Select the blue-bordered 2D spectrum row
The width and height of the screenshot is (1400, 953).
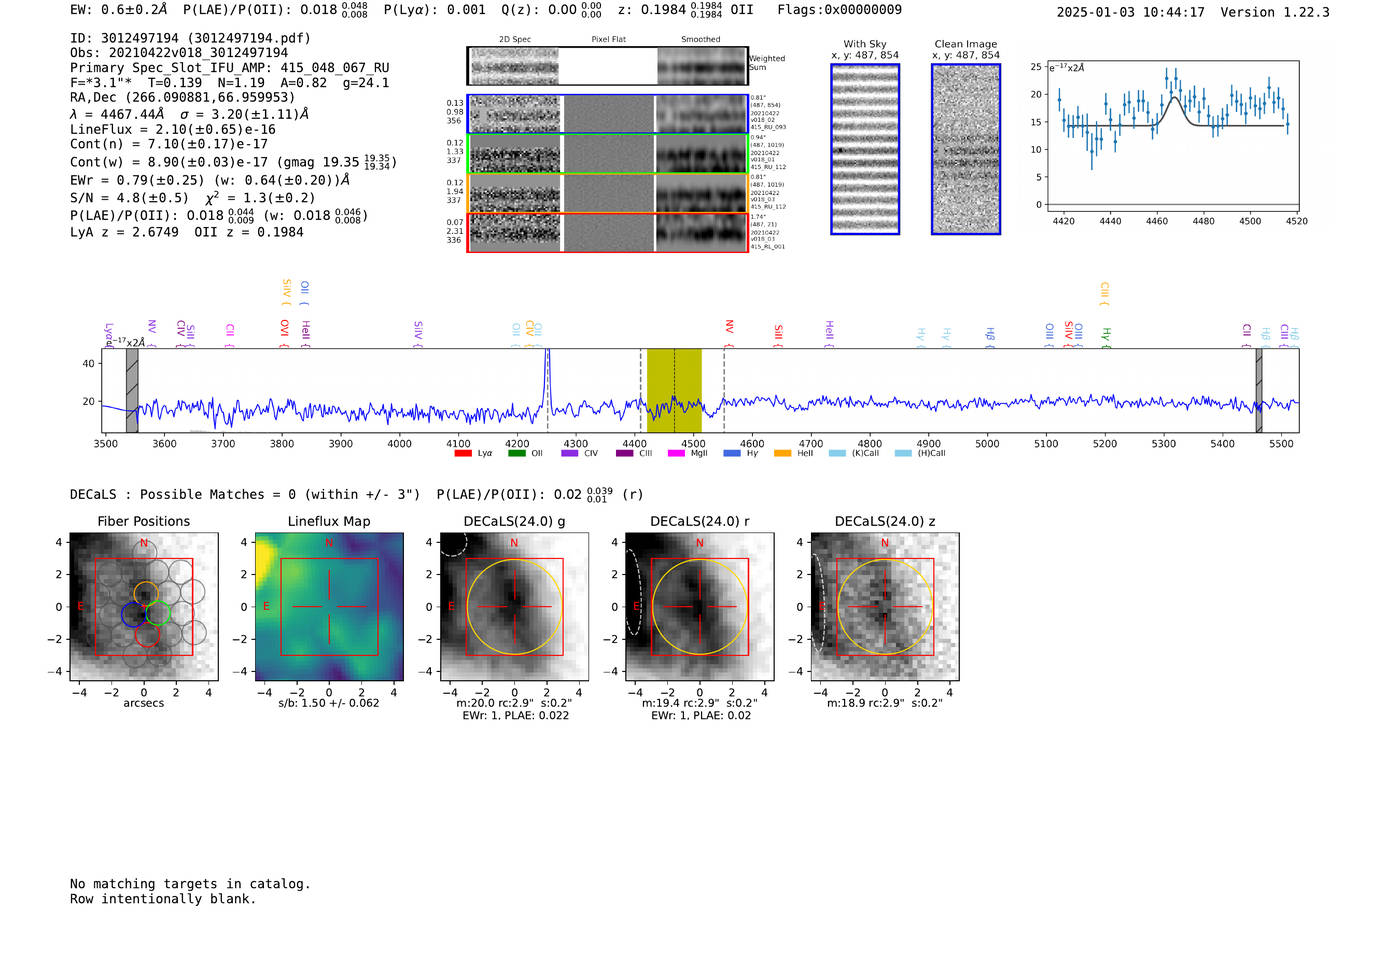[607, 114]
